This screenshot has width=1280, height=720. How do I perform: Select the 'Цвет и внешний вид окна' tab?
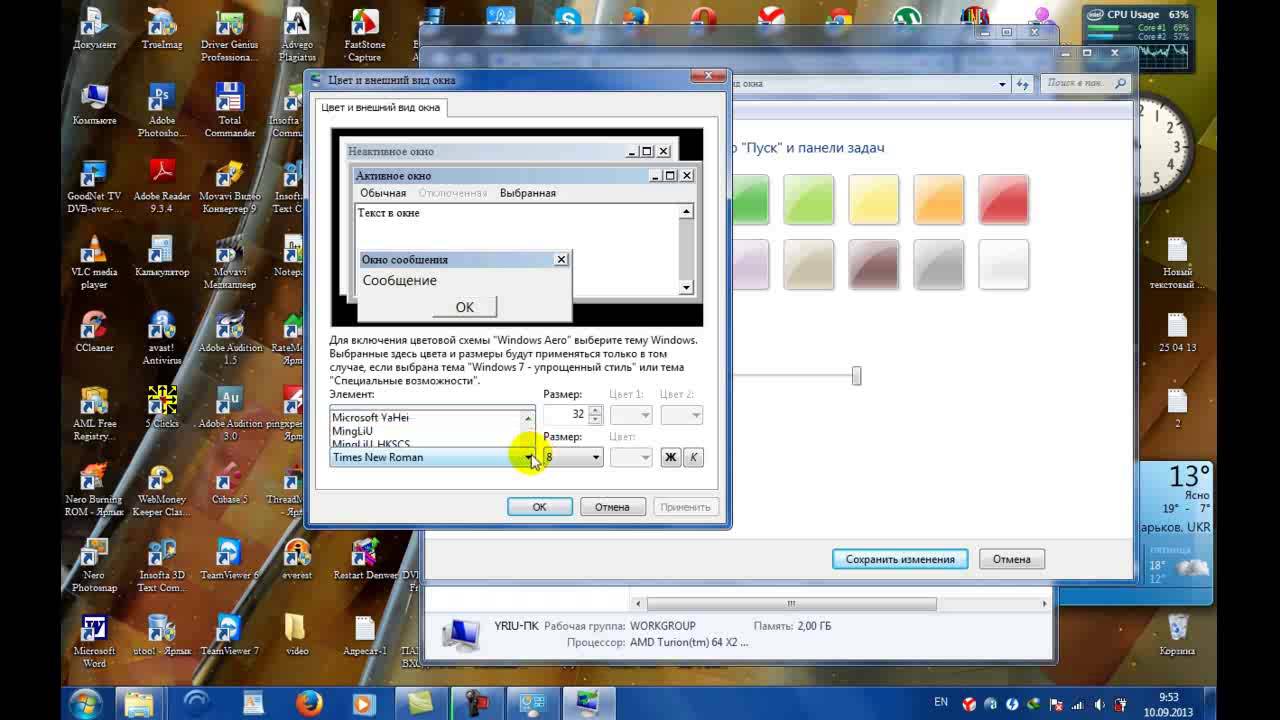pos(380,107)
